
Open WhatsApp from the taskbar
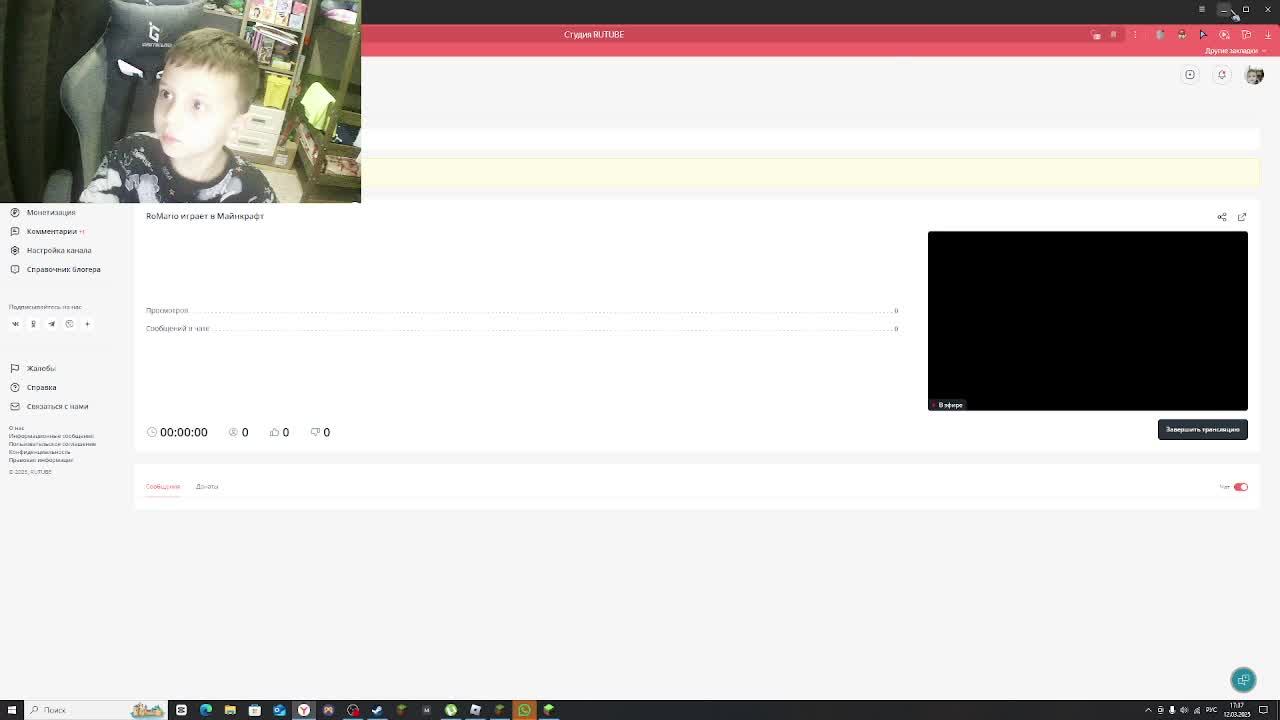point(524,710)
